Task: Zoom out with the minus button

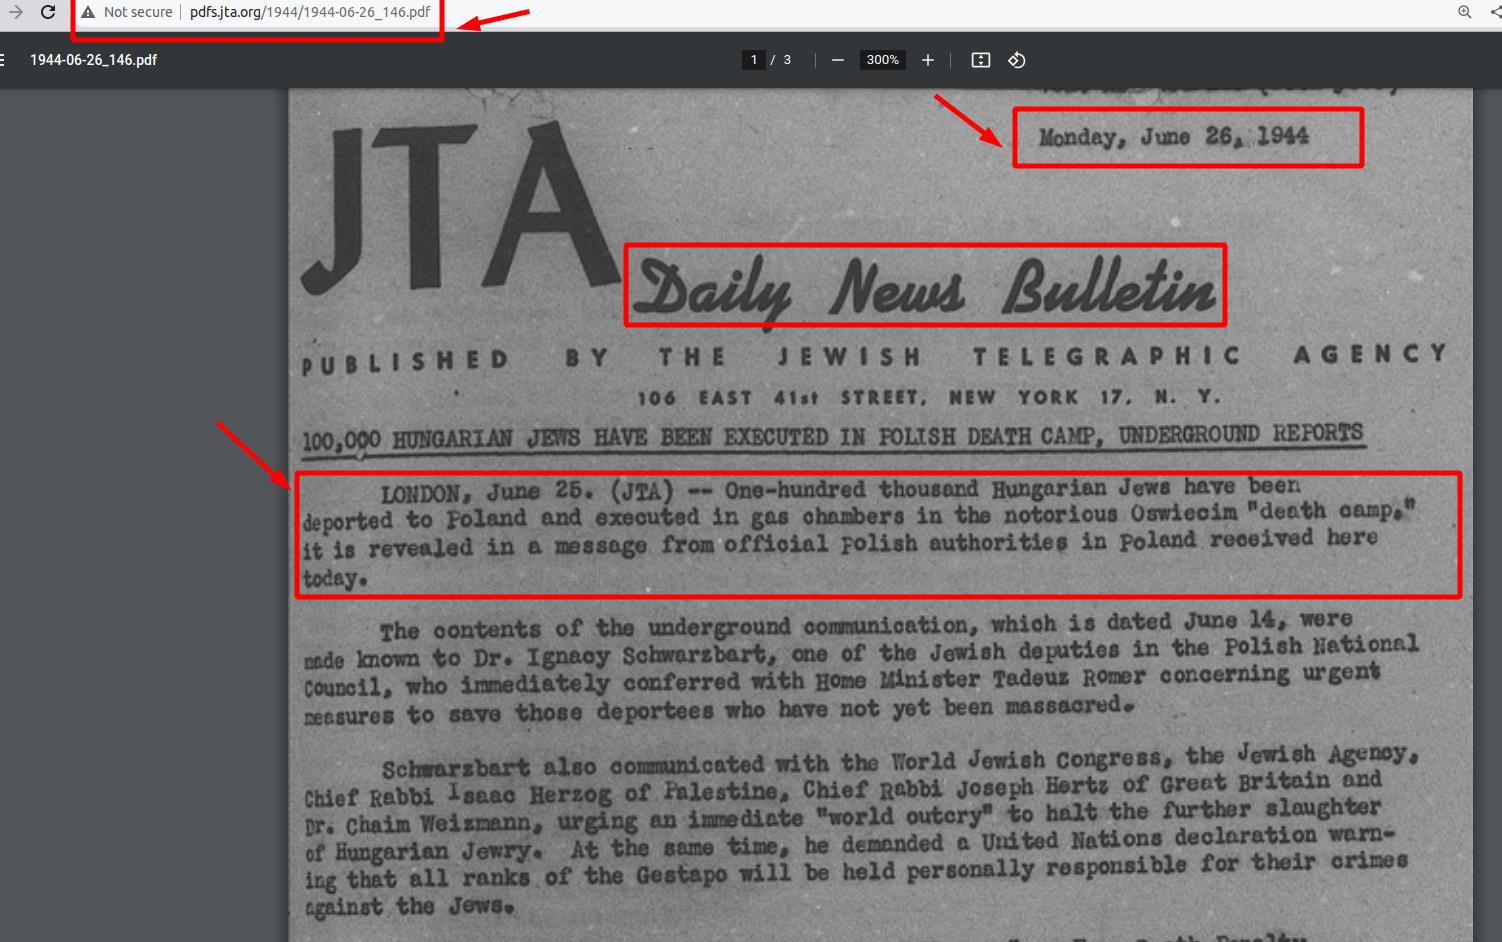Action: tap(838, 60)
